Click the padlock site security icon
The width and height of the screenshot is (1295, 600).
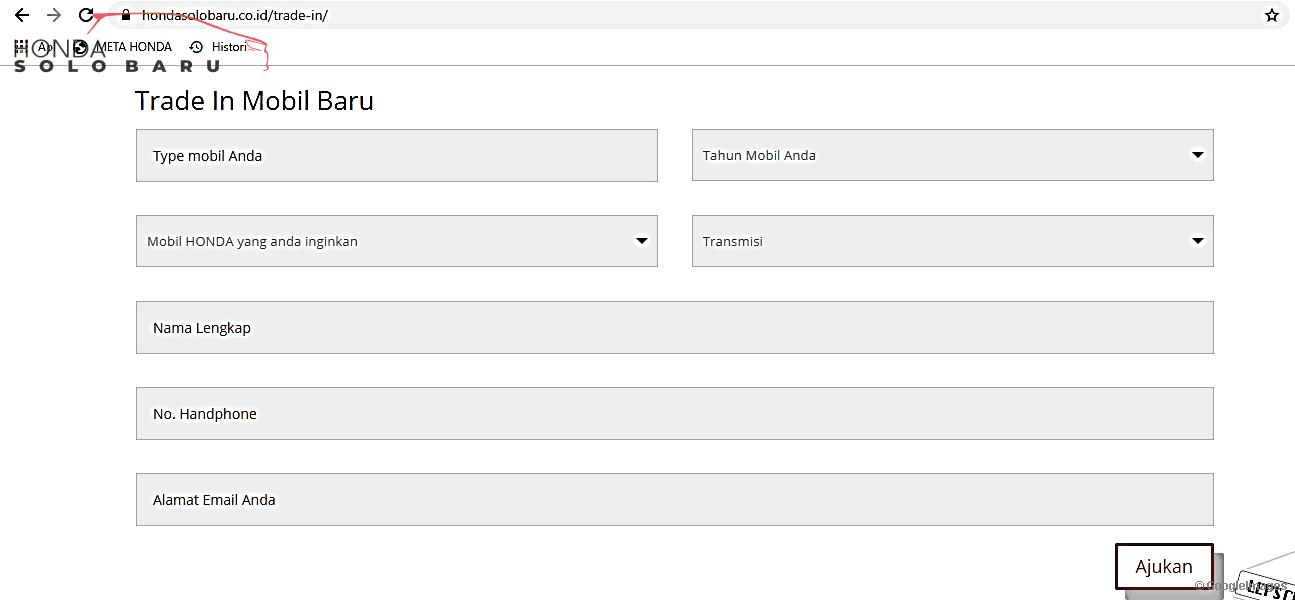(126, 15)
